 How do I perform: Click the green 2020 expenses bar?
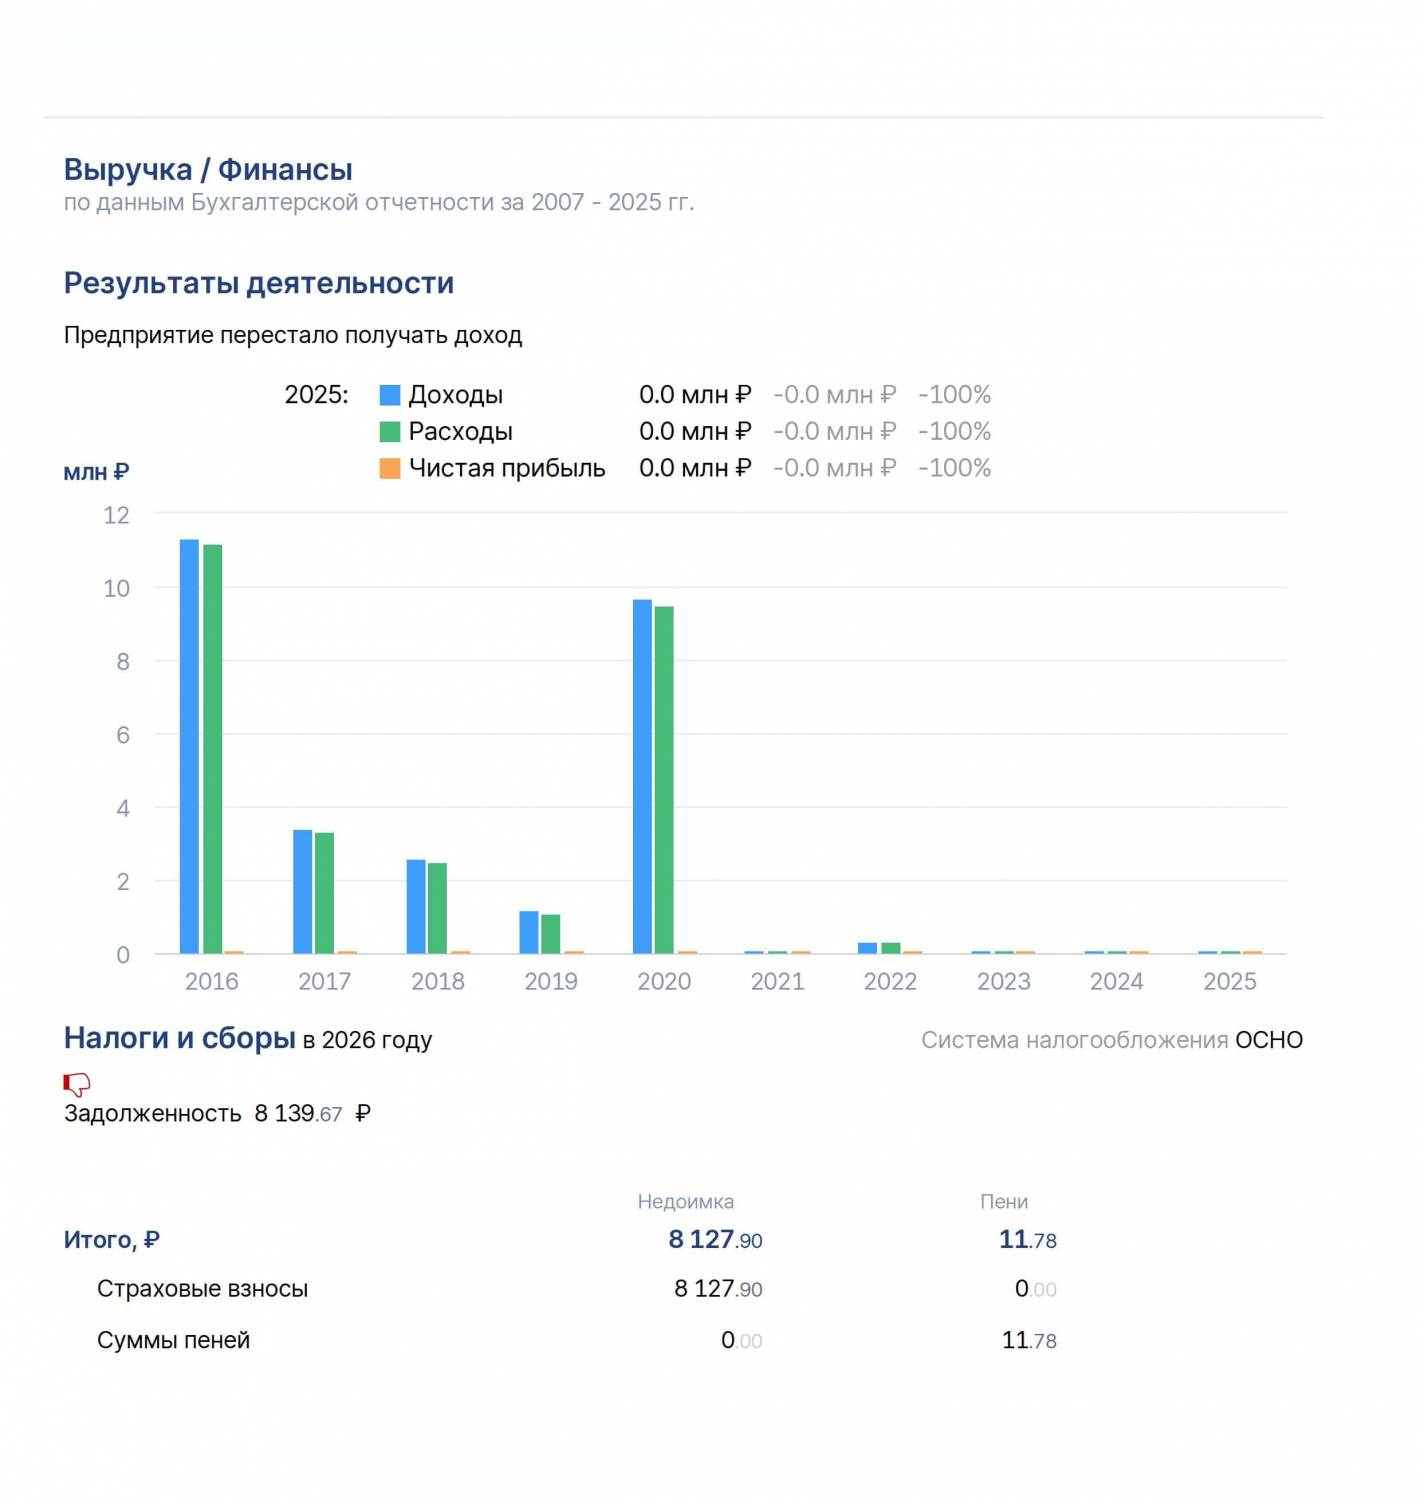(x=664, y=780)
